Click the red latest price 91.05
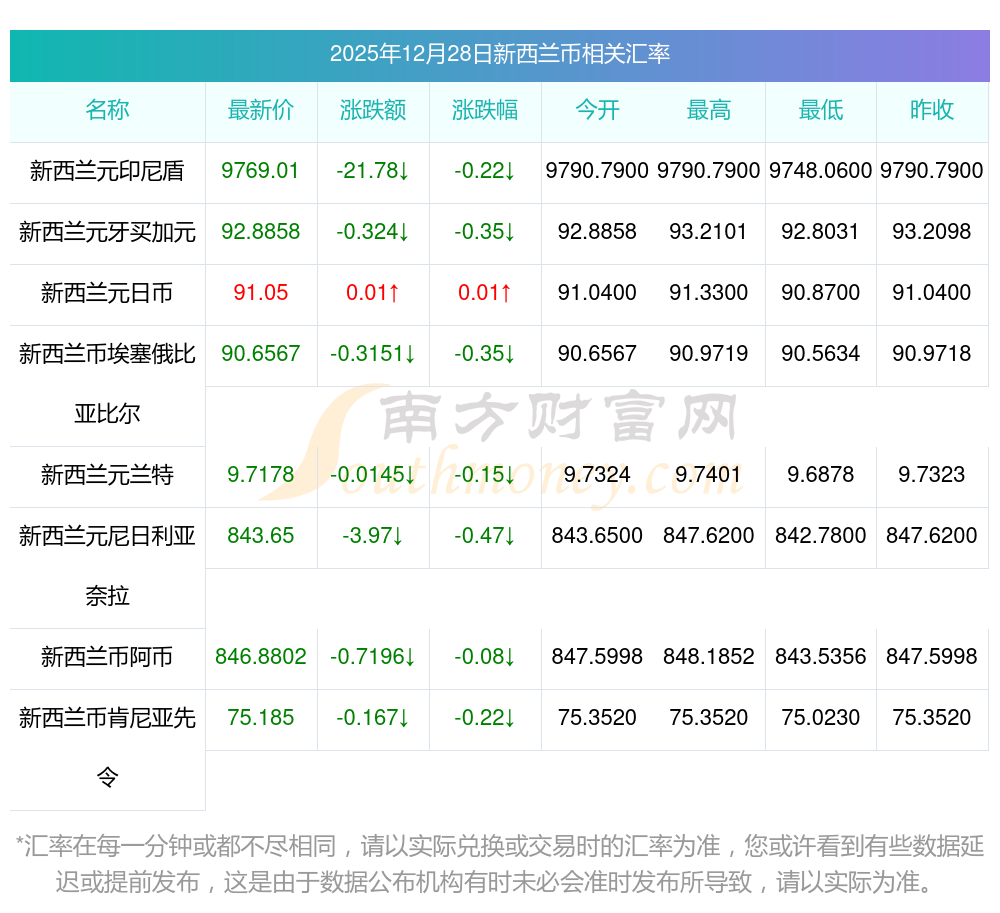Image resolution: width=1000 pixels, height=913 pixels. (261, 293)
